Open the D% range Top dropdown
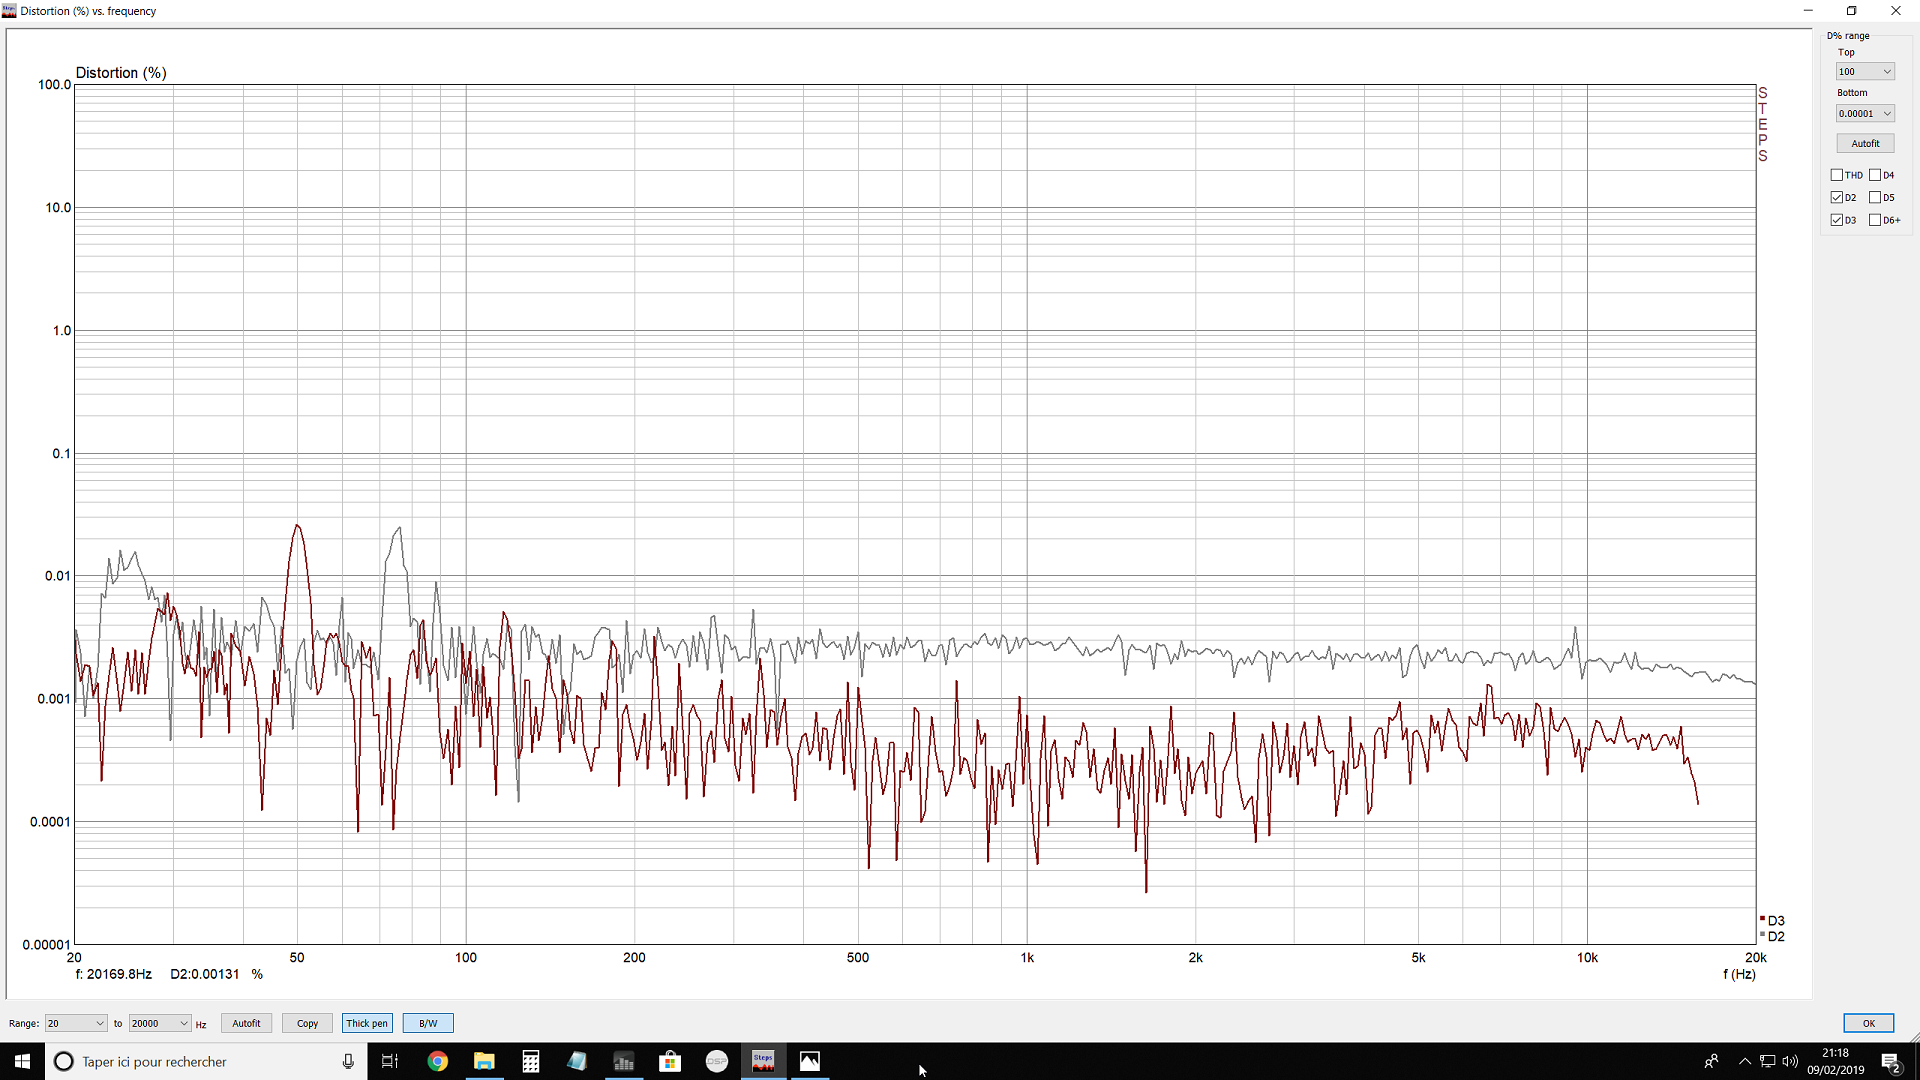The height and width of the screenshot is (1080, 1920). pos(1865,72)
